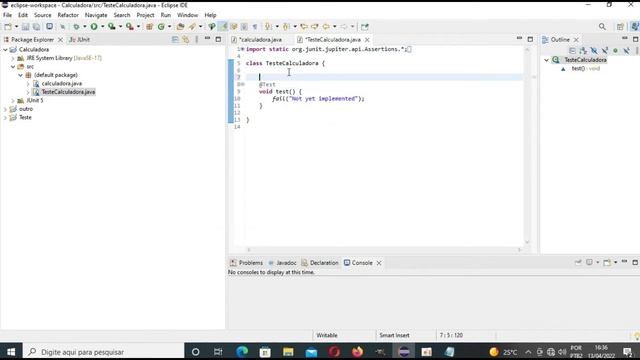
Task: Click the Debug bug icon
Action: click(76, 27)
